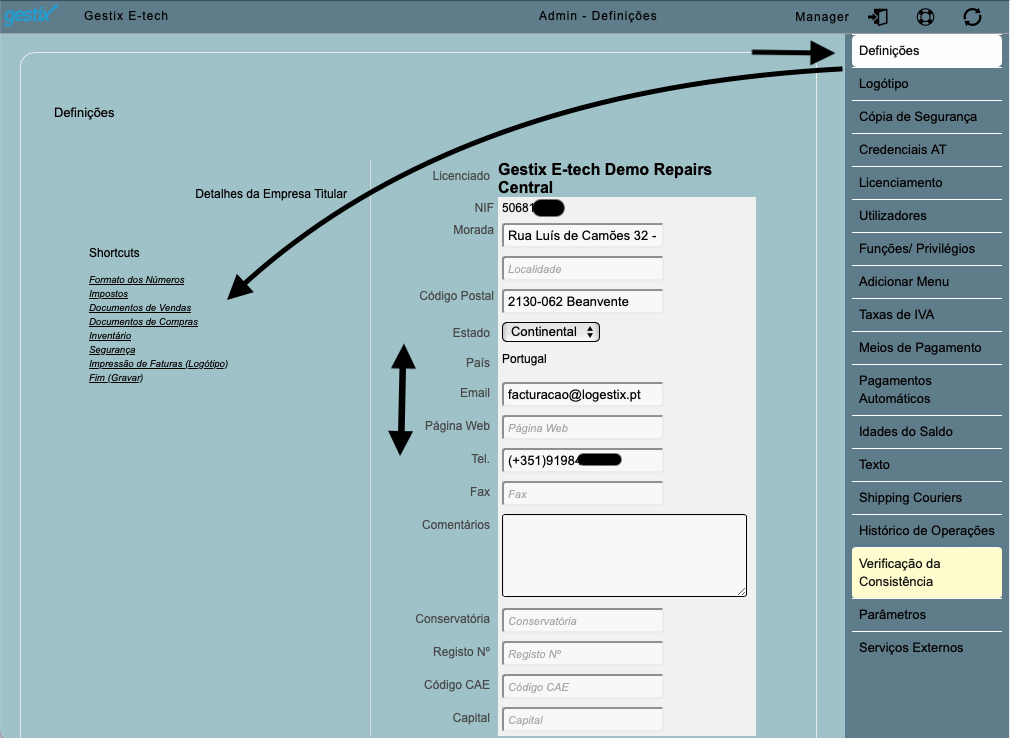Viewport: 1010px width, 738px height.
Task: Click the Detalhes da Empresa Titular heading
Action: click(x=271, y=194)
